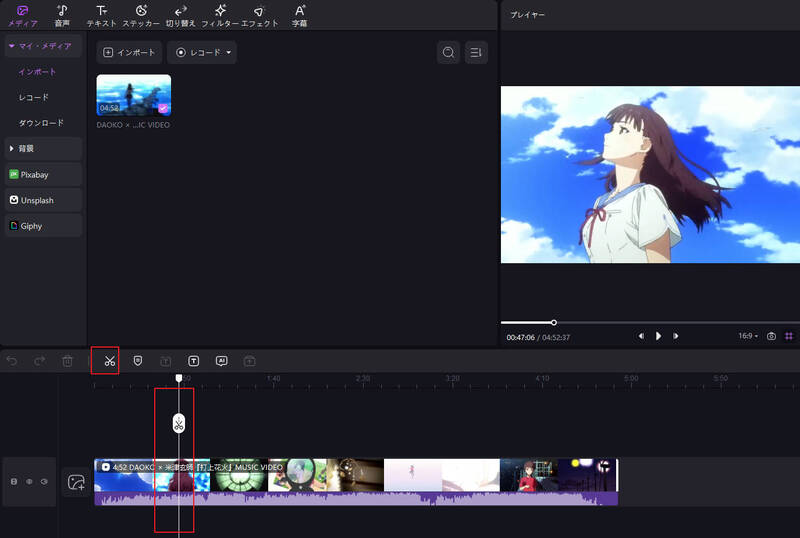Open the テキスト (Text) tab
Image resolution: width=800 pixels, height=538 pixels.
tap(102, 16)
